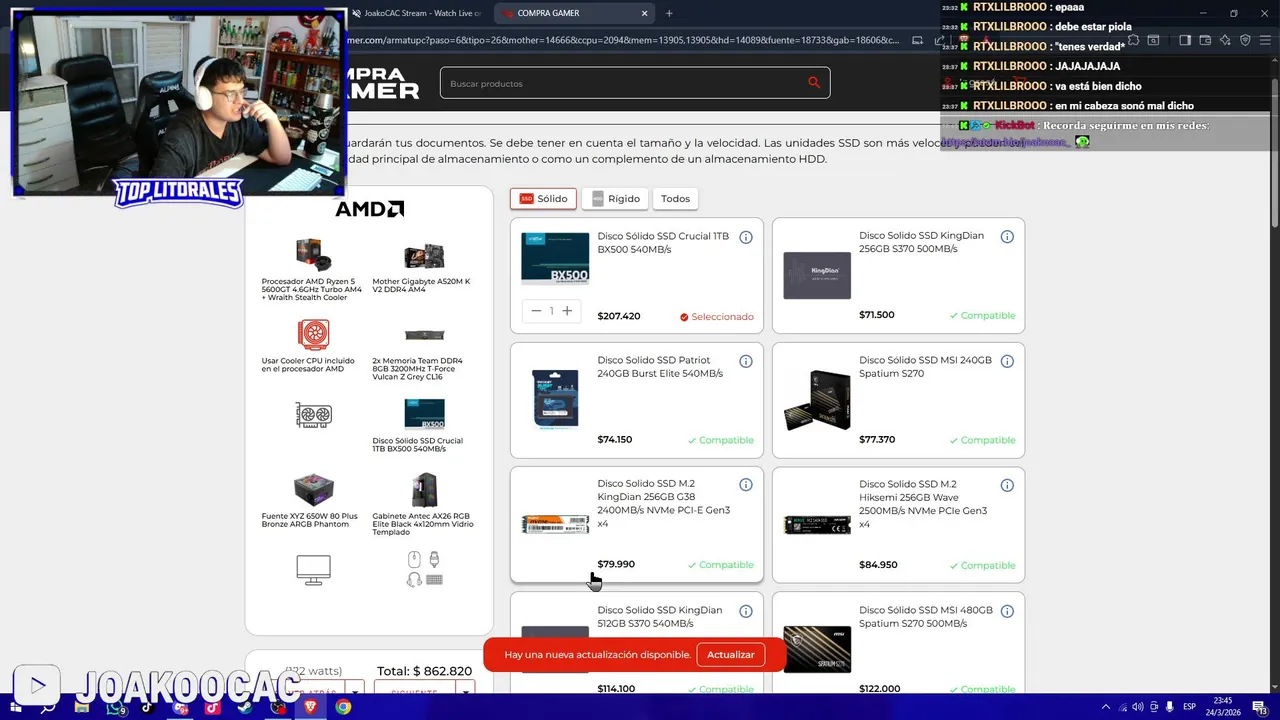Viewport: 1280px width, 720px height.
Task: Open info for MSI 240GB Spatium S270
Action: click(1007, 361)
